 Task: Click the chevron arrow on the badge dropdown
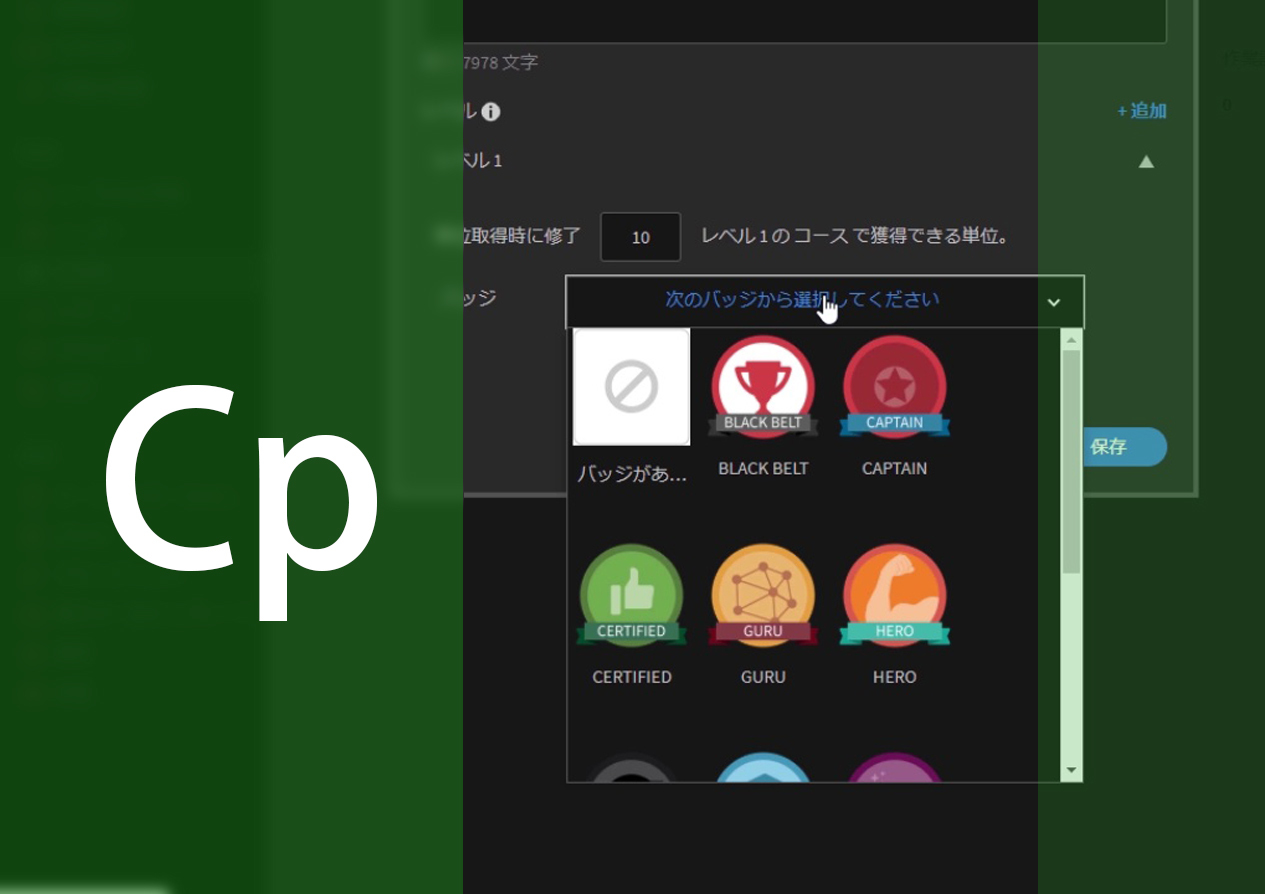click(x=1053, y=302)
